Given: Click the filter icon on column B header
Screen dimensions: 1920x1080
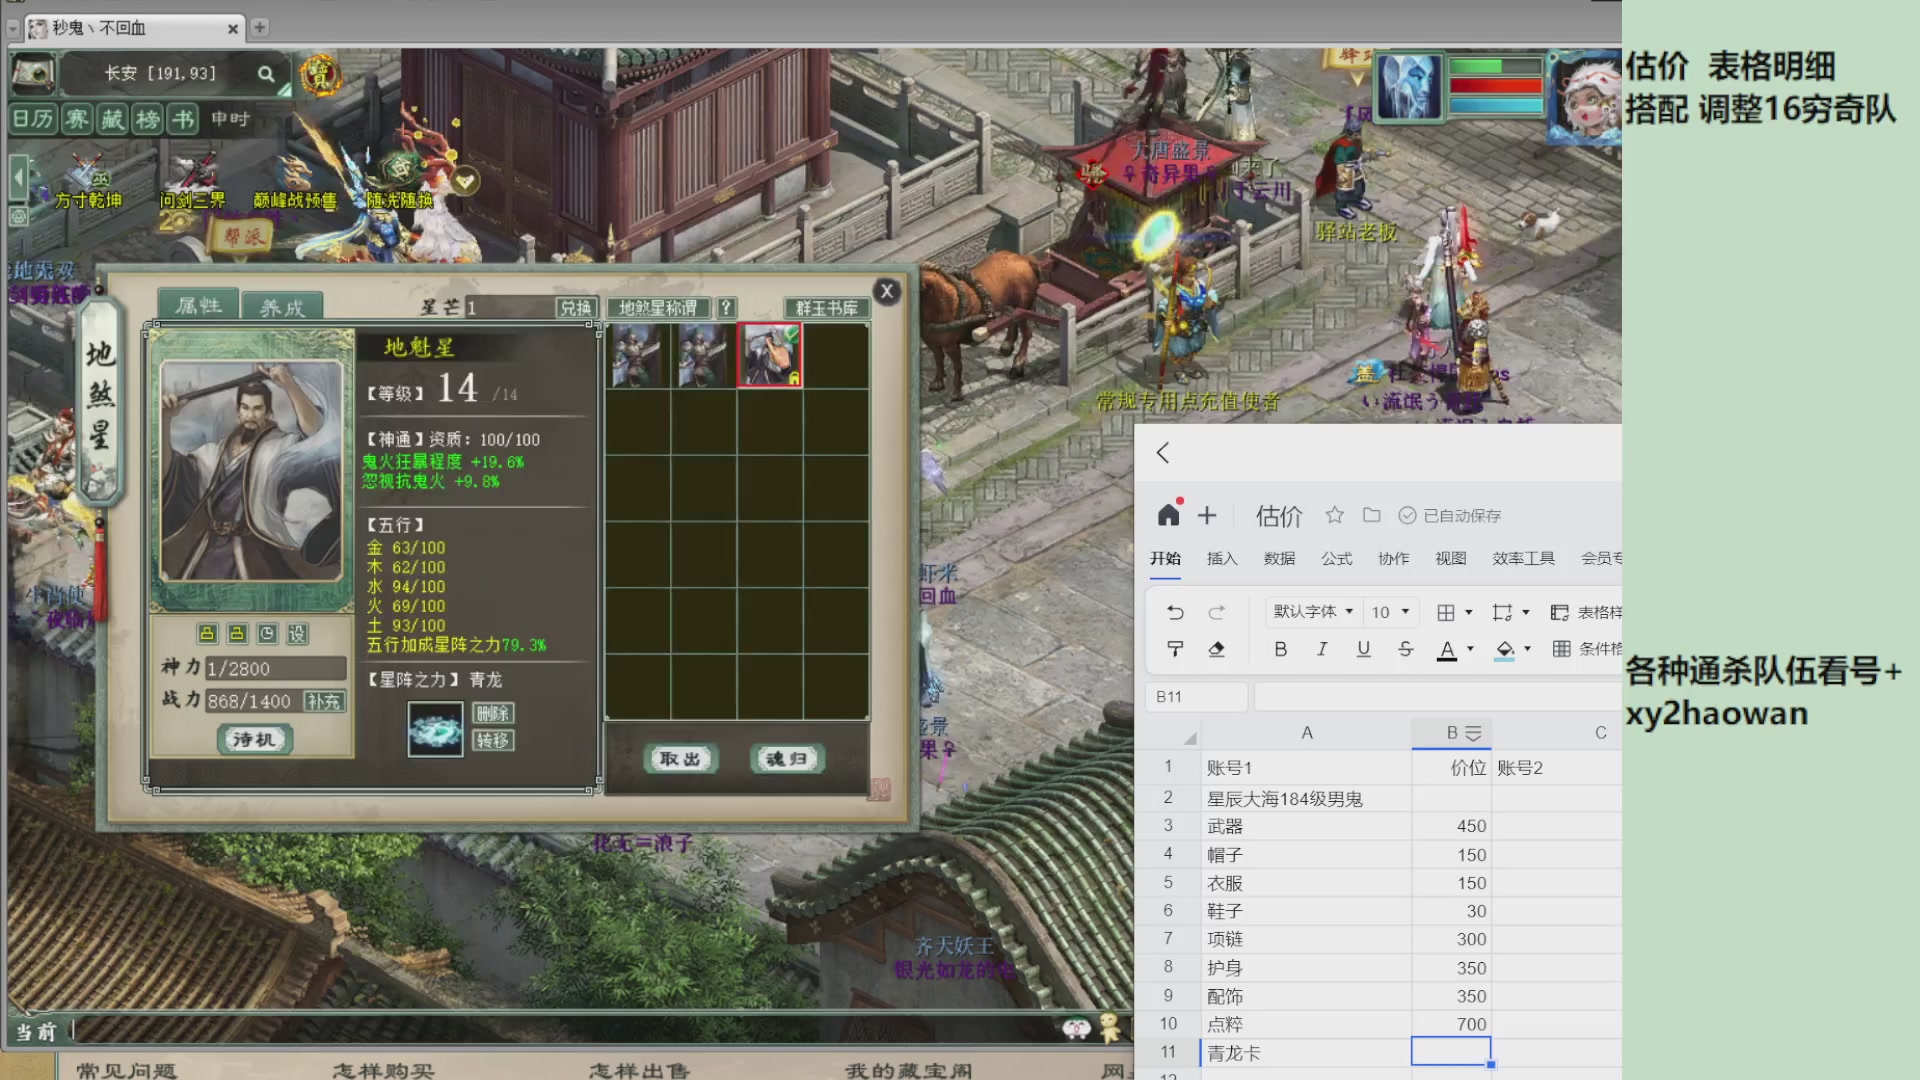Looking at the screenshot, I should (1473, 734).
